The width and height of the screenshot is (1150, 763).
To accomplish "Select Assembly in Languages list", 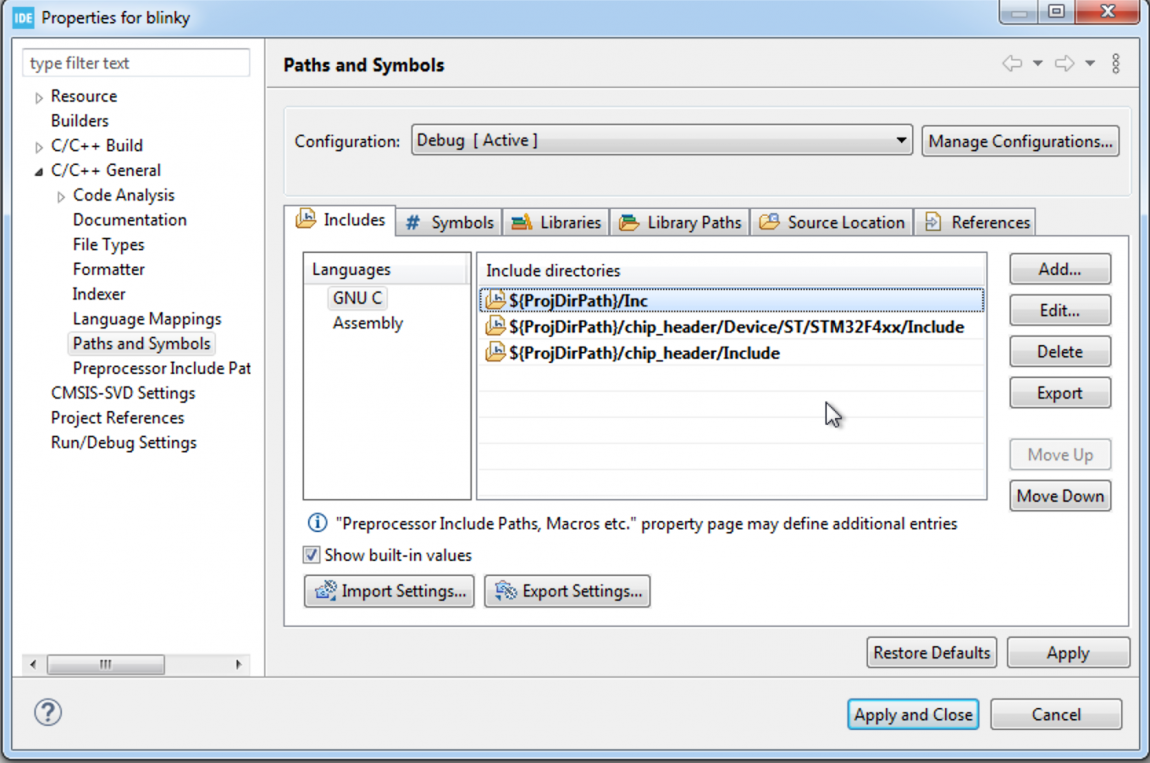I will (368, 323).
